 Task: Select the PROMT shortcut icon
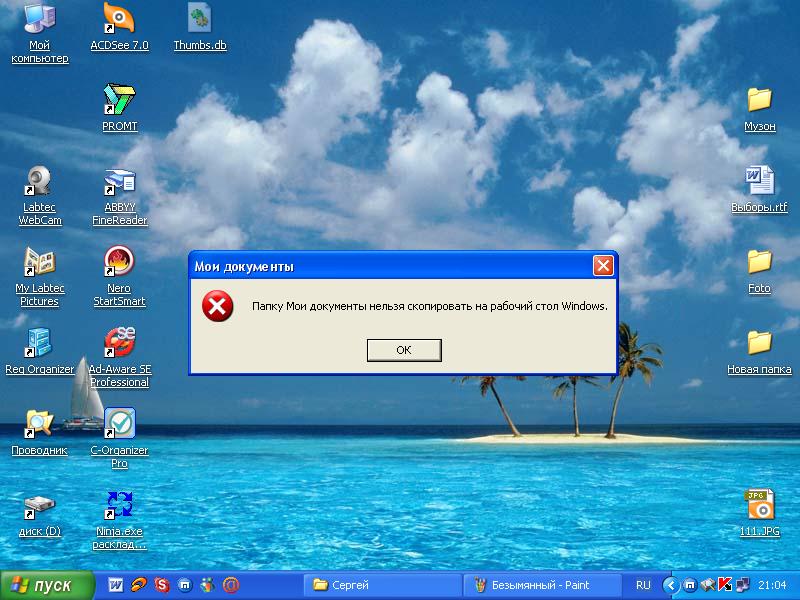(119, 108)
